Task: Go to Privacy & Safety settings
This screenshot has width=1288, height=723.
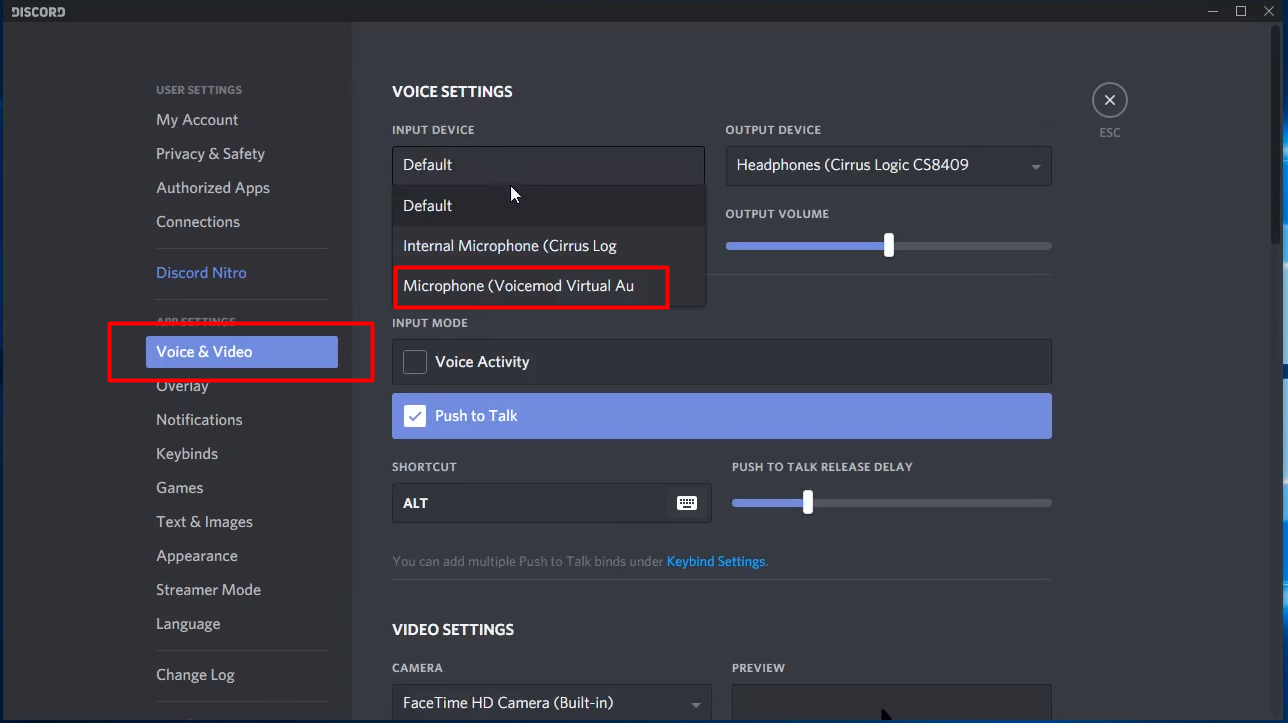Action: click(210, 154)
